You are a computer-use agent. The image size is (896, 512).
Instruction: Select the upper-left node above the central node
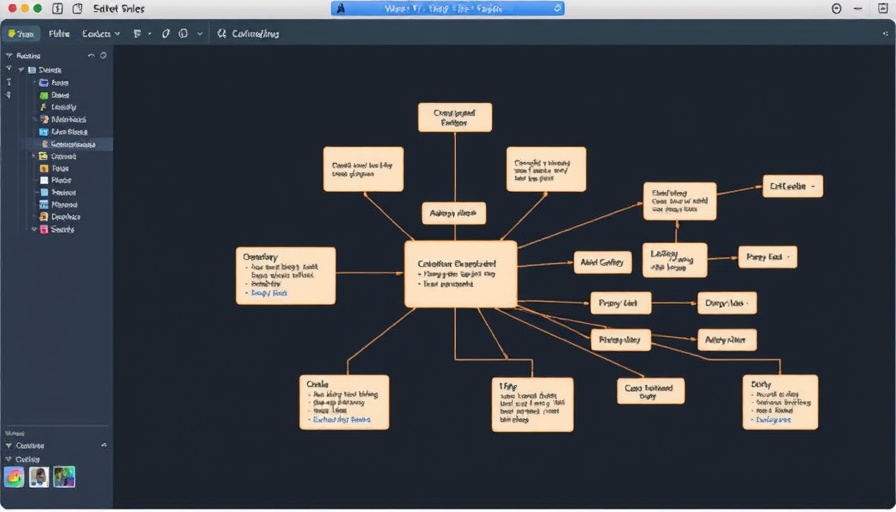click(x=363, y=169)
